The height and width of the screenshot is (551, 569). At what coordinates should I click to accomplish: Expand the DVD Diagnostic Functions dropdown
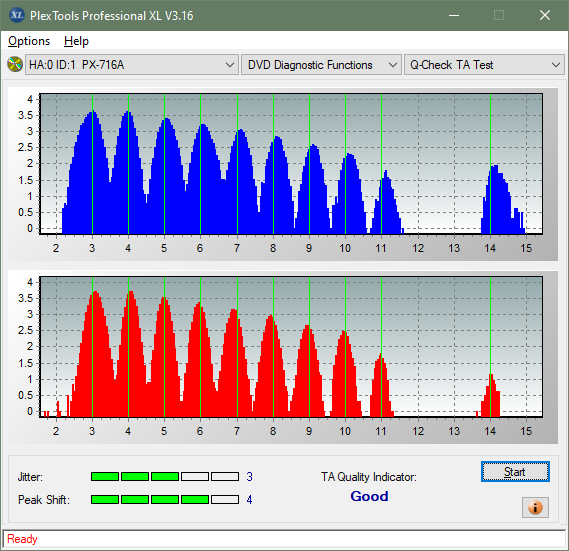[x=321, y=65]
